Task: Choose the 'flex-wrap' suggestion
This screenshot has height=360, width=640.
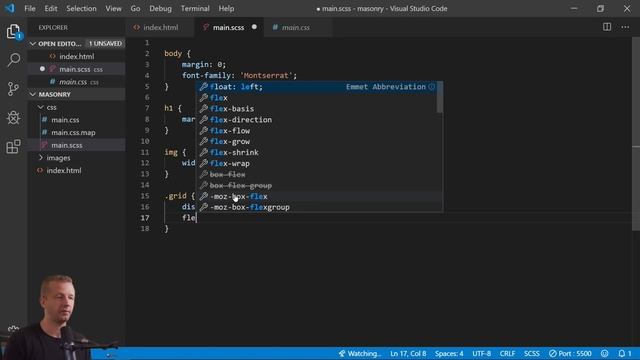Action: [x=316, y=163]
